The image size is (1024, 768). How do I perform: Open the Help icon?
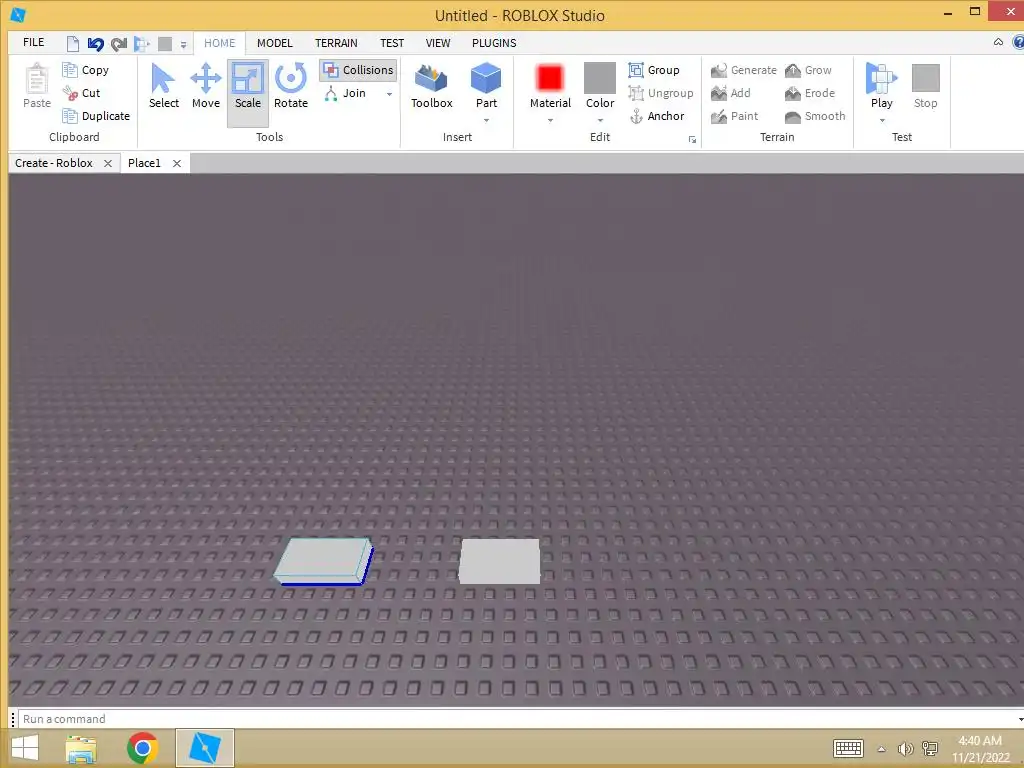tap(1018, 42)
